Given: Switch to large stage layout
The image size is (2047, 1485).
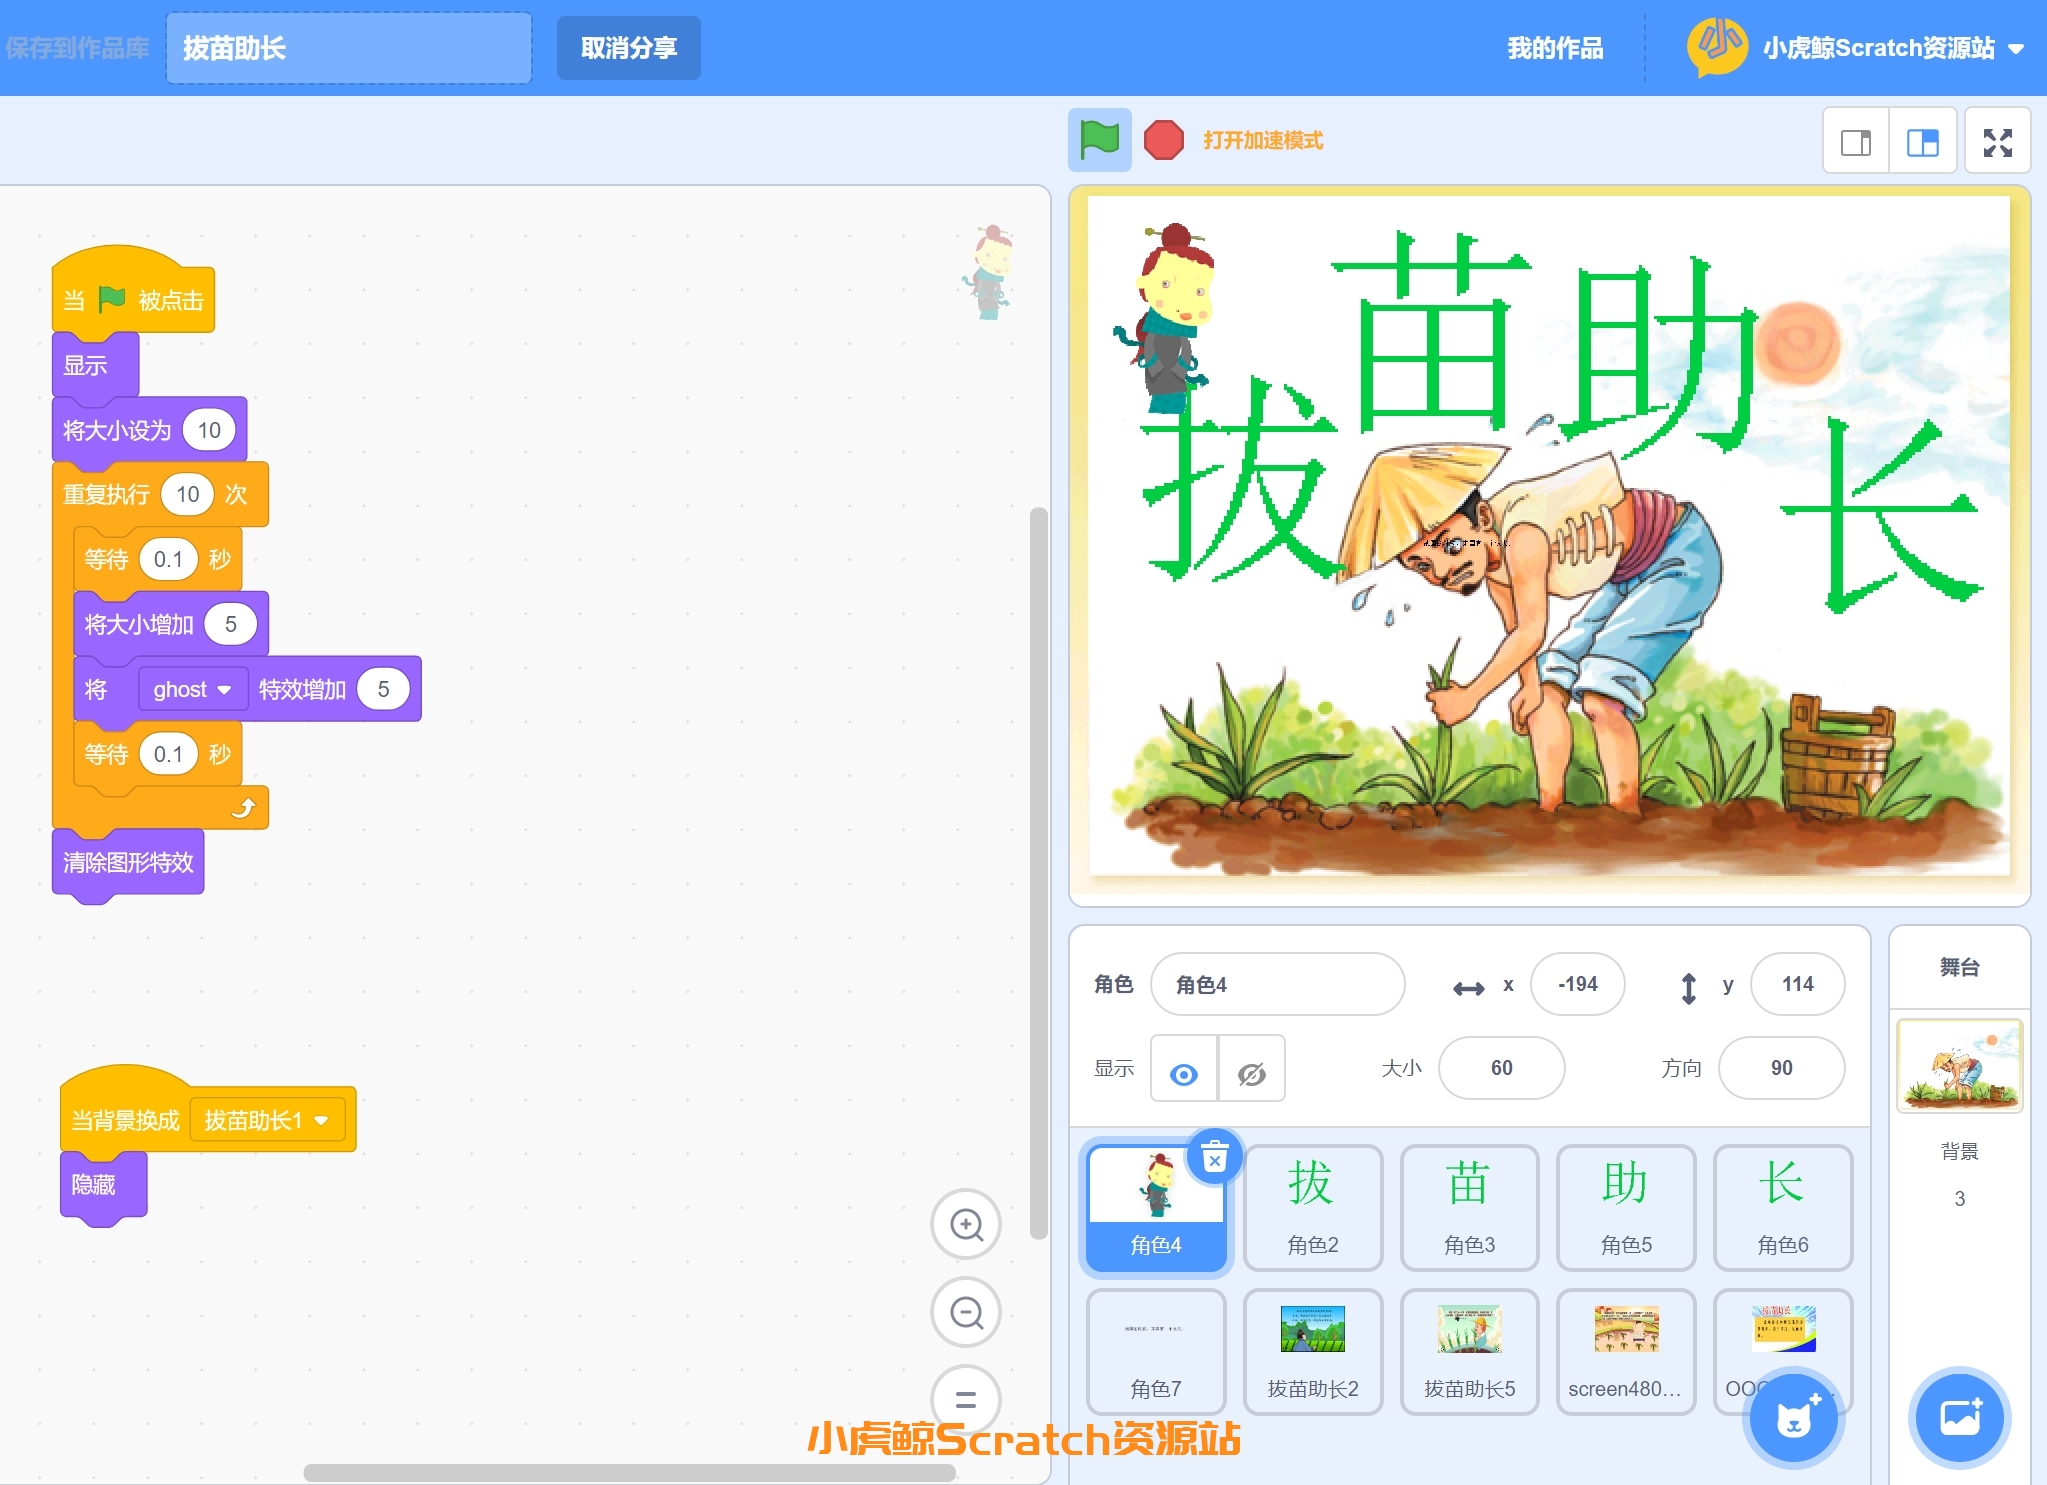Looking at the screenshot, I should point(1922,143).
